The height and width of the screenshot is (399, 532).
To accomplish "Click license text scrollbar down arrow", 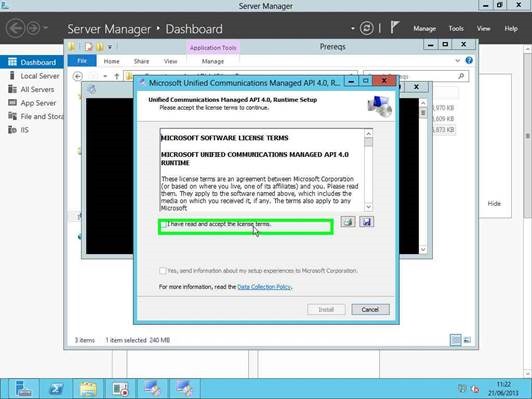I will [368, 207].
